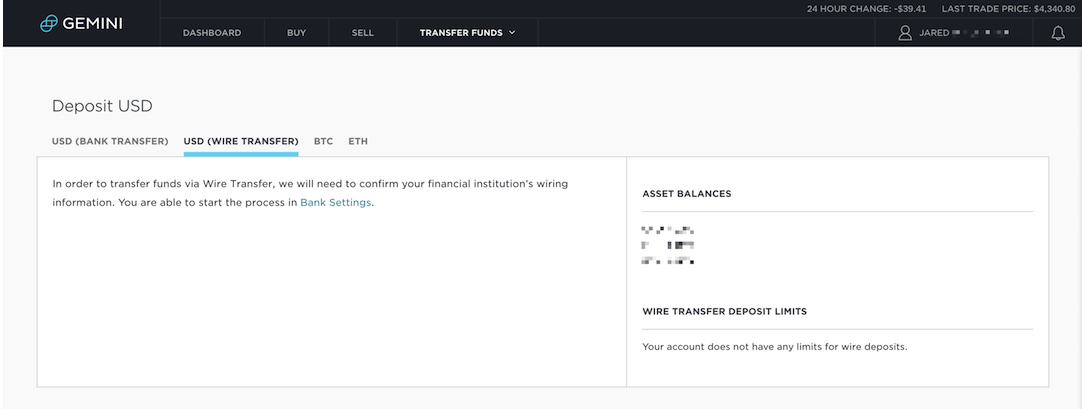This screenshot has width=1082, height=409.
Task: Open the Transfer Funds menu label
Action: click(x=461, y=32)
